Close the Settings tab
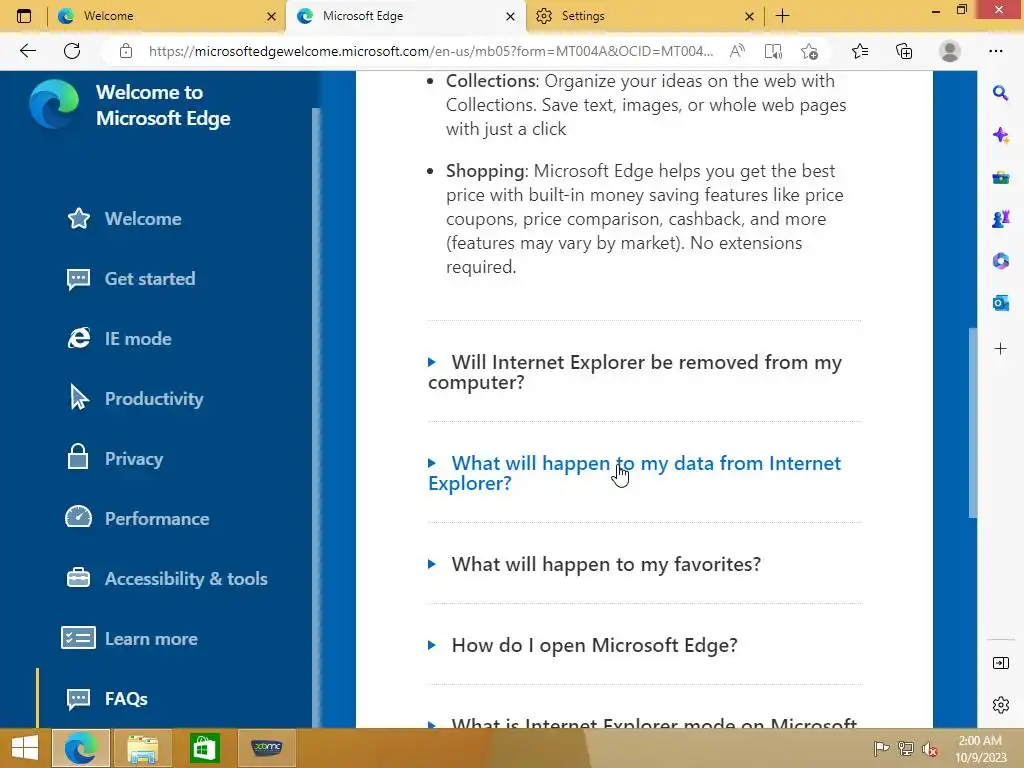 pos(750,16)
